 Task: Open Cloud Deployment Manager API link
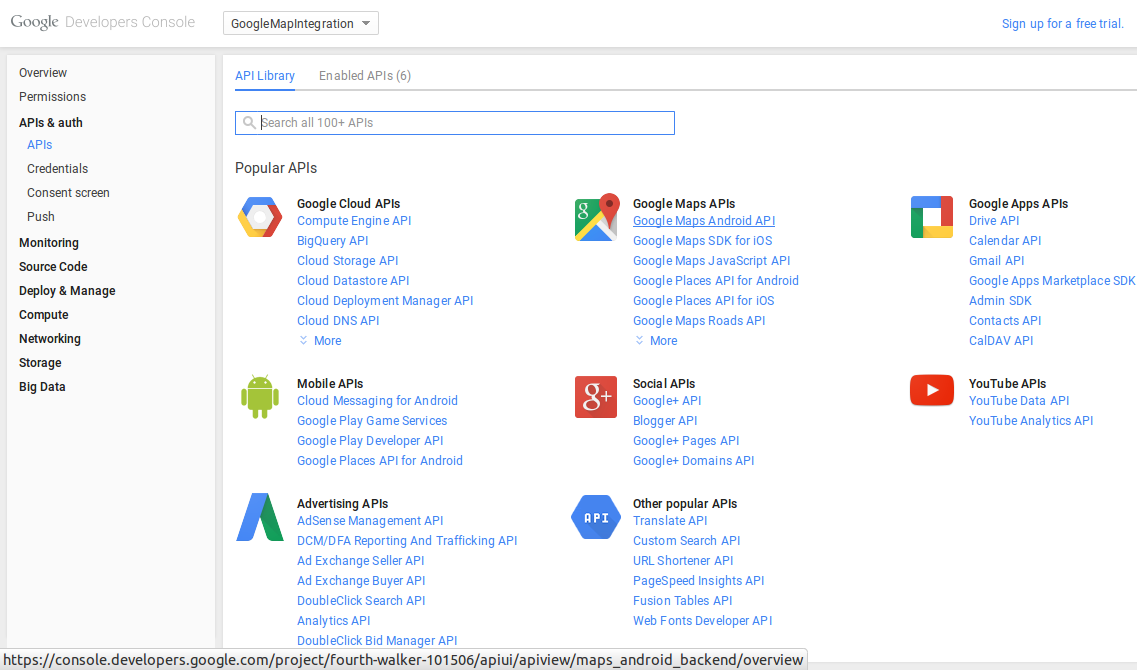coord(385,301)
